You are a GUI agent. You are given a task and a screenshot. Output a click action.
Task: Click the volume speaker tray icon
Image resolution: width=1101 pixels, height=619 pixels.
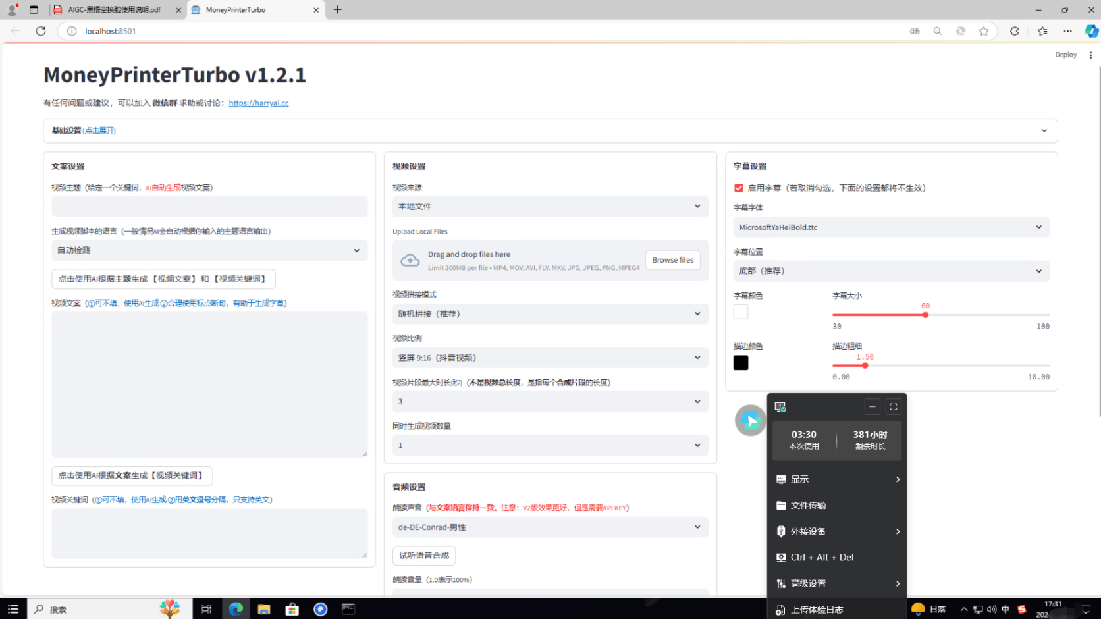tap(991, 609)
